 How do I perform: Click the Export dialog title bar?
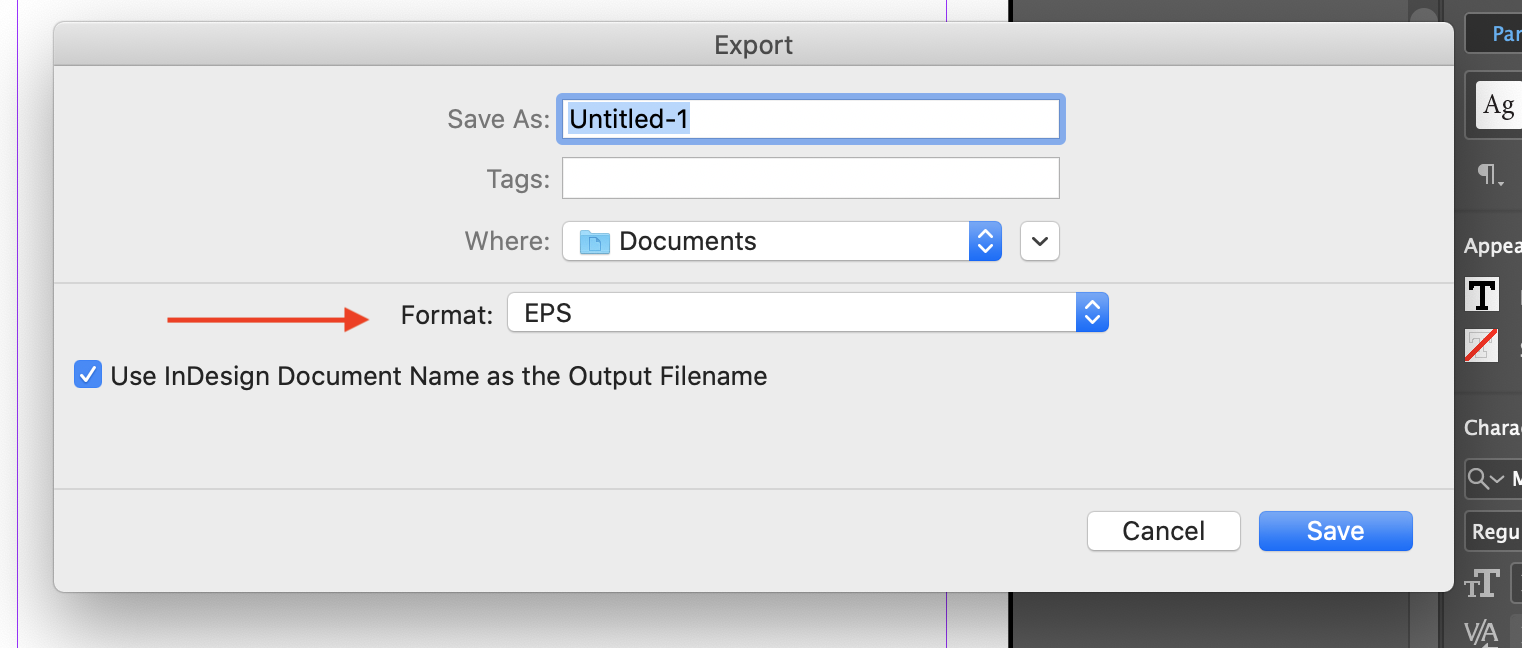[753, 45]
